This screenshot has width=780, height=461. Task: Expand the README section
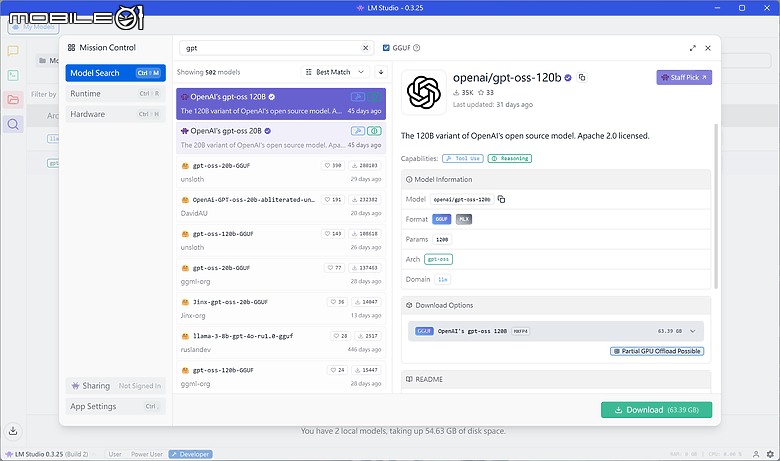click(556, 379)
